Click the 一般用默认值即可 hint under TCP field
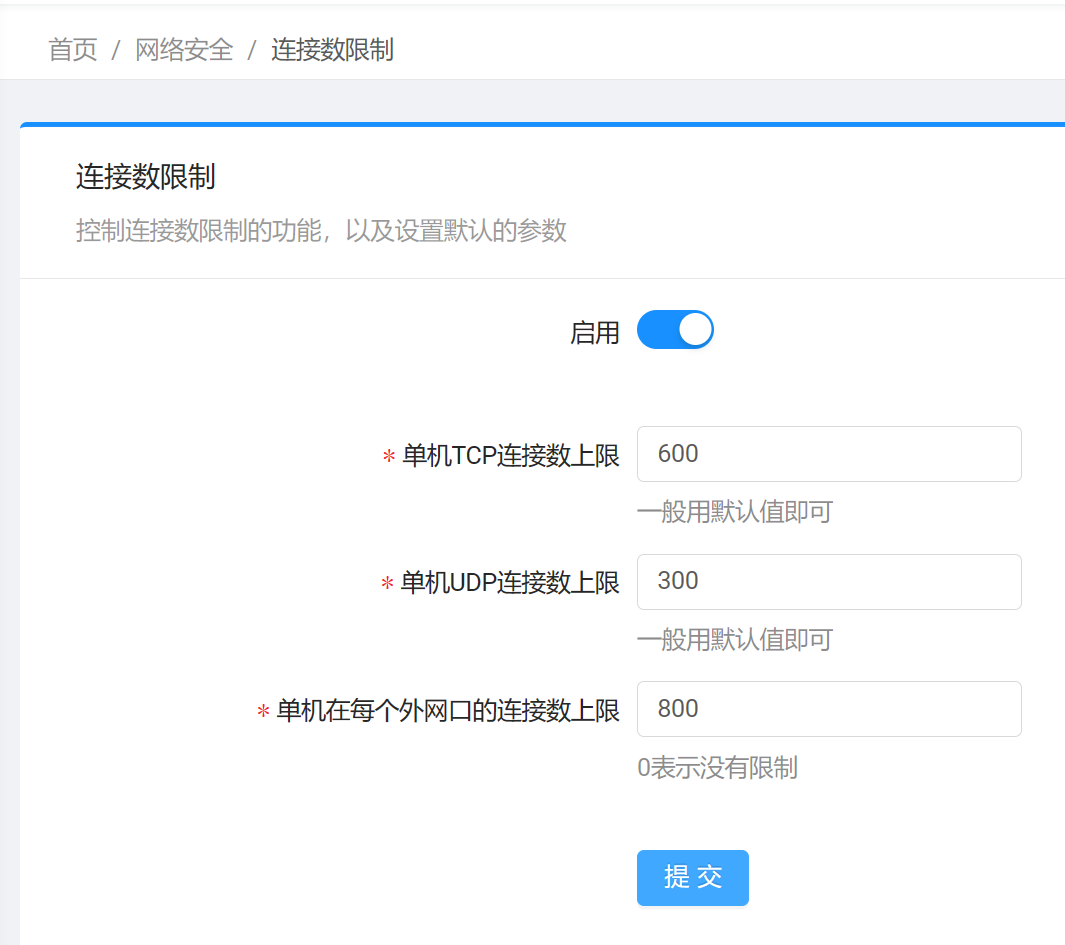This screenshot has width=1065, height=945. click(734, 513)
